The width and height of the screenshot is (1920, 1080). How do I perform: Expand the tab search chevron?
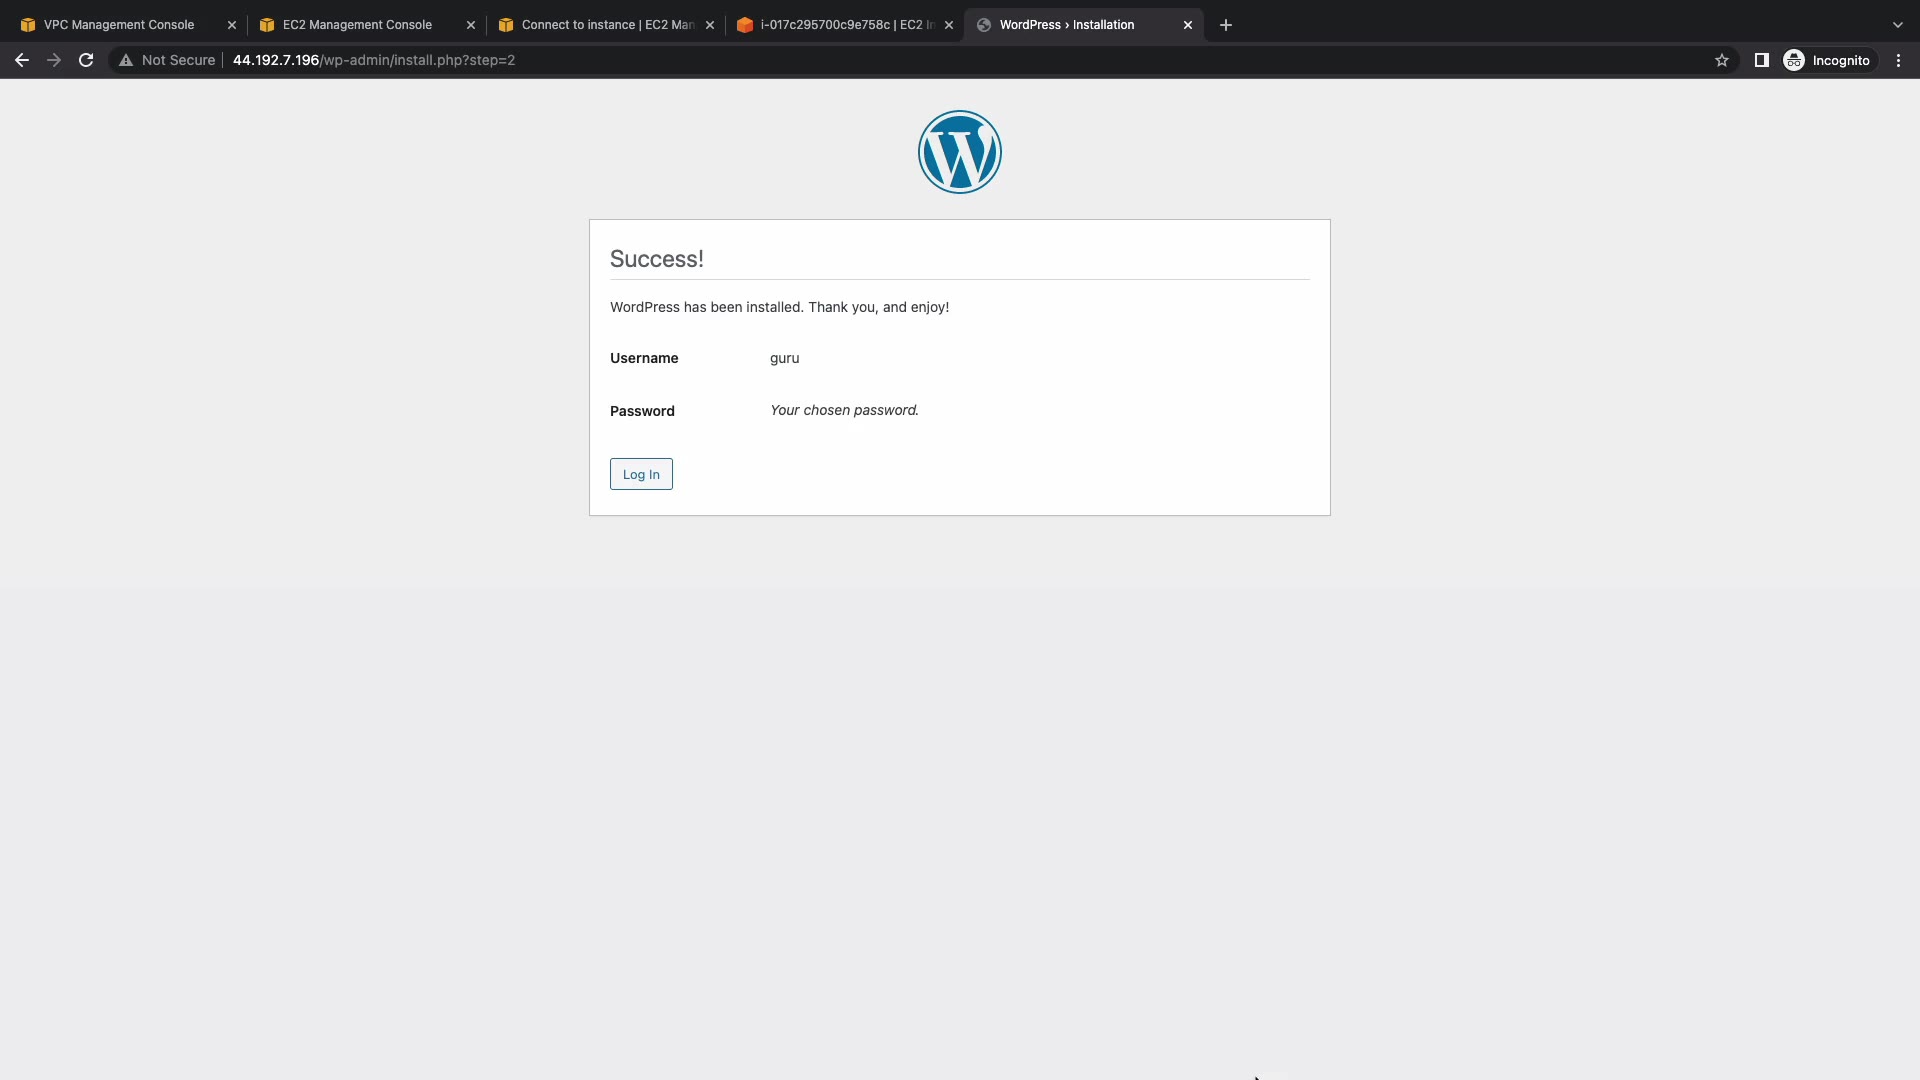tap(1897, 25)
